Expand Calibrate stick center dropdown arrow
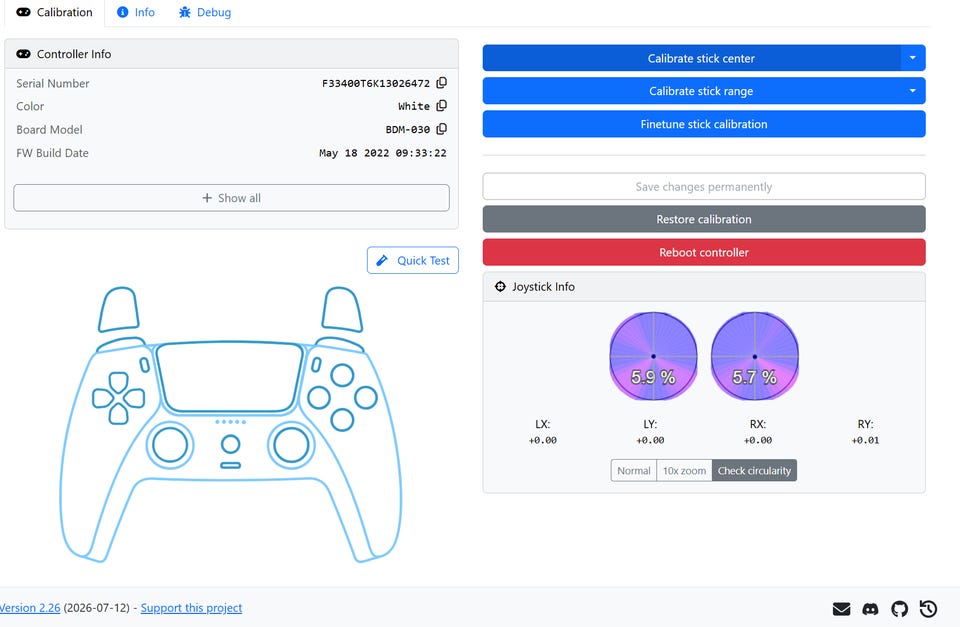The image size is (960, 627). [x=913, y=58]
